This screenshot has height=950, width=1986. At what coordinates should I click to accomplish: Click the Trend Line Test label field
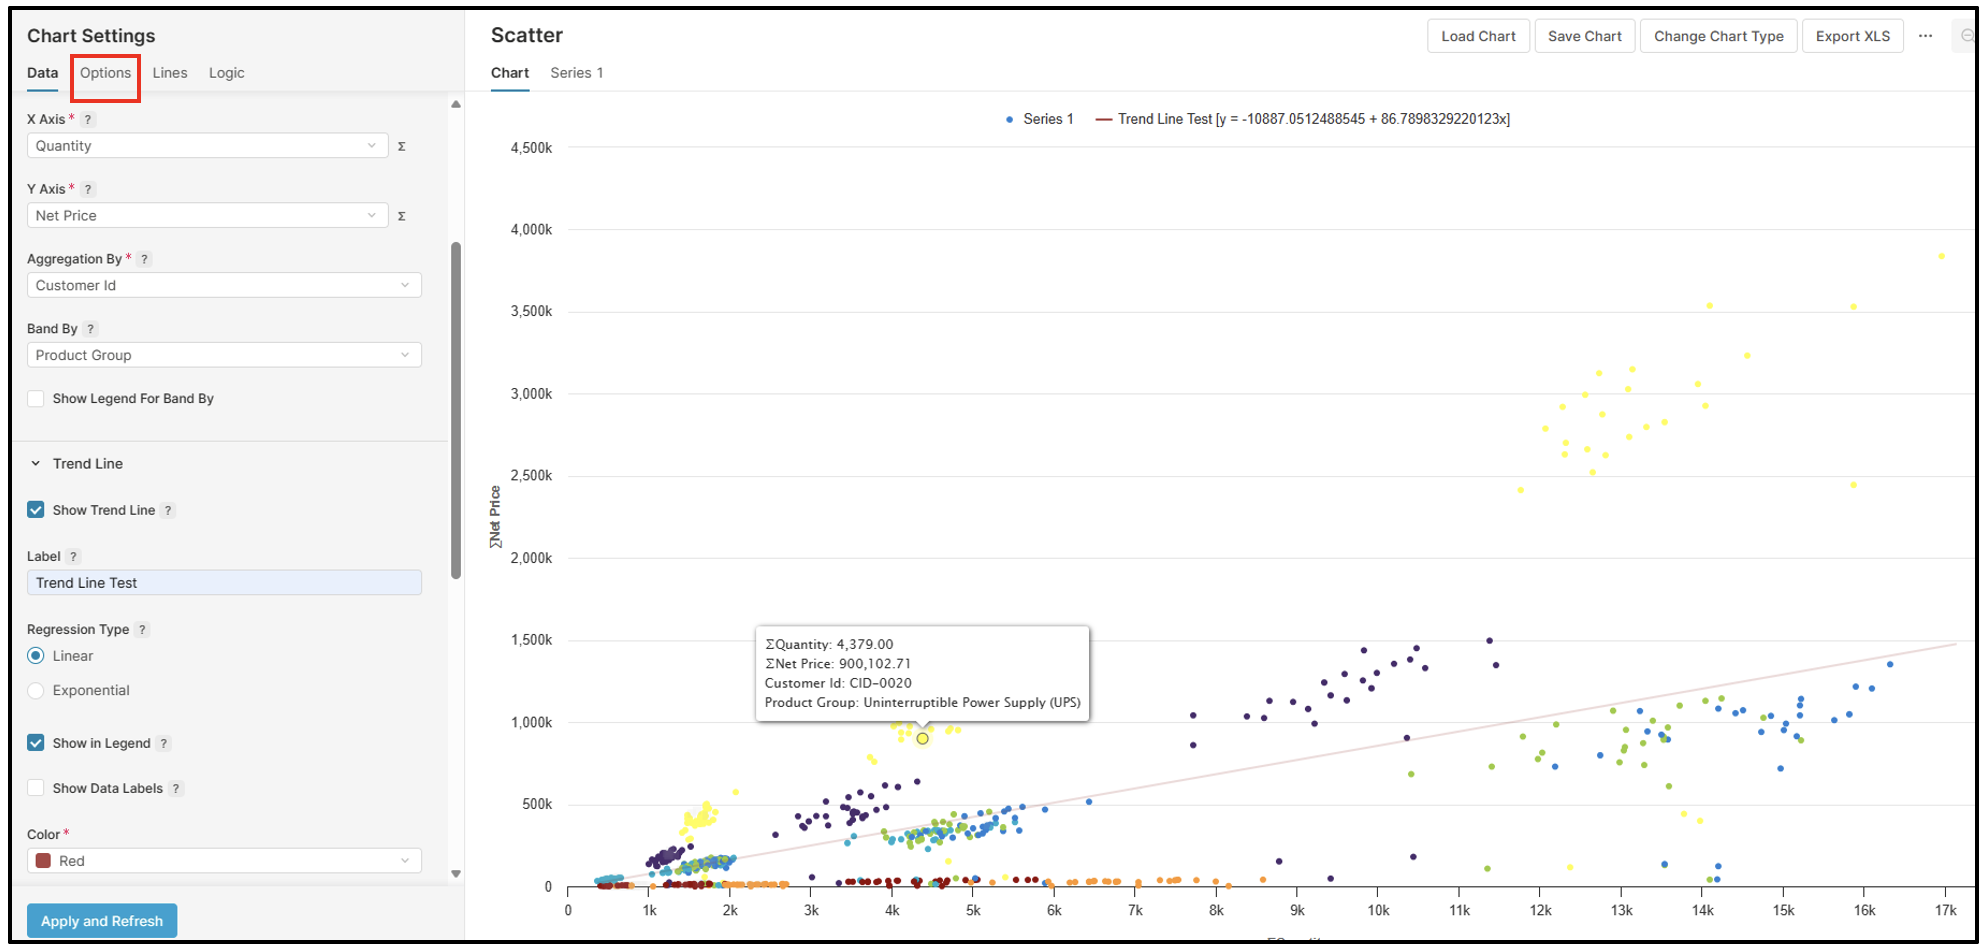point(223,583)
